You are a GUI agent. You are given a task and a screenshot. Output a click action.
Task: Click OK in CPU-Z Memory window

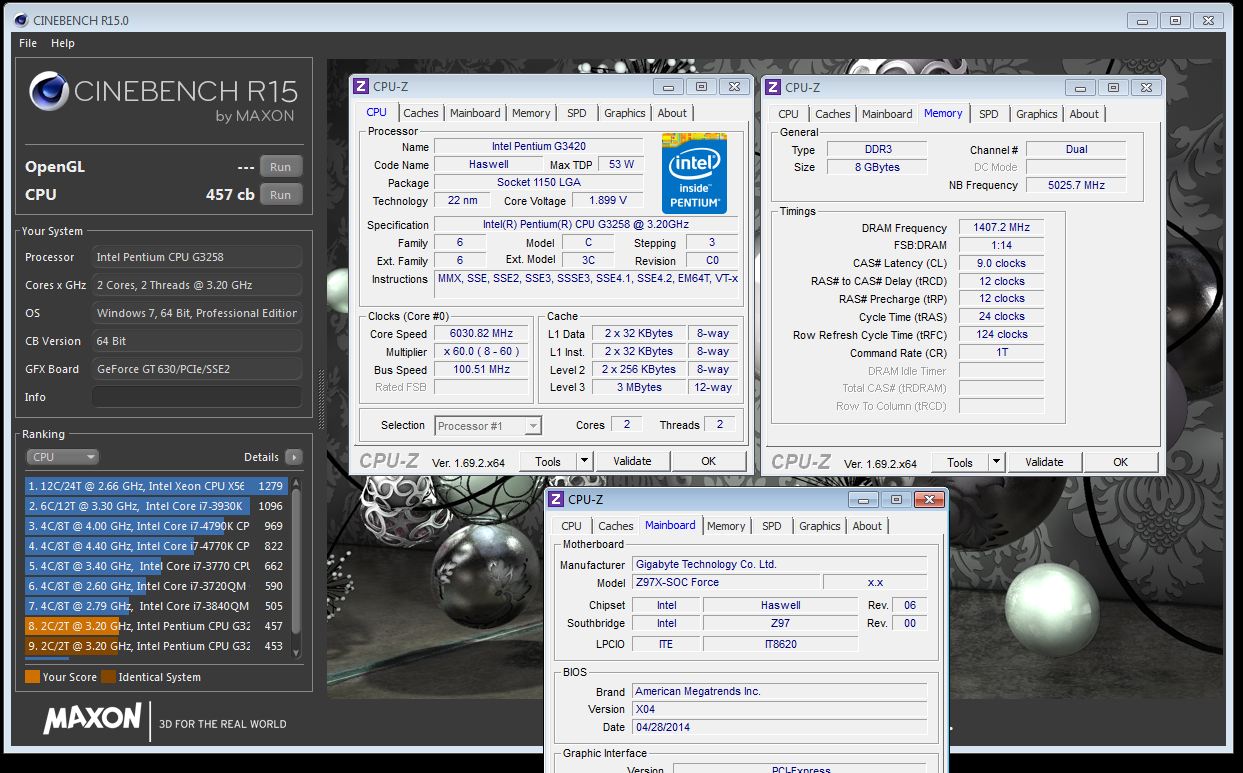pyautogui.click(x=1121, y=462)
